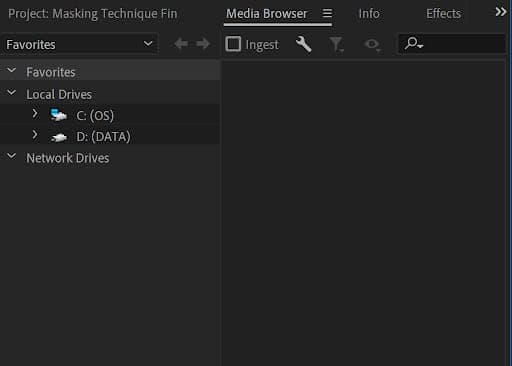
Task: Click the forward navigation arrow
Action: pos(203,44)
